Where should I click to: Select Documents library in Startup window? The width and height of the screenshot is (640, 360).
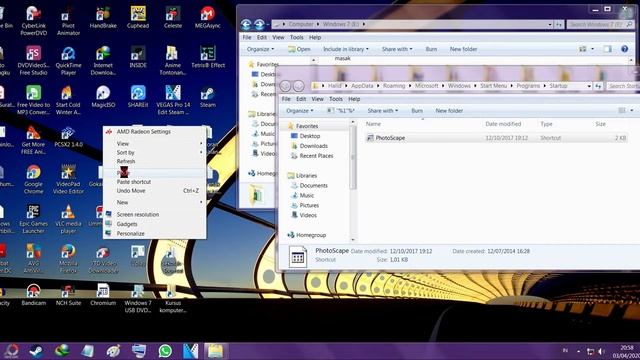[x=313, y=185]
